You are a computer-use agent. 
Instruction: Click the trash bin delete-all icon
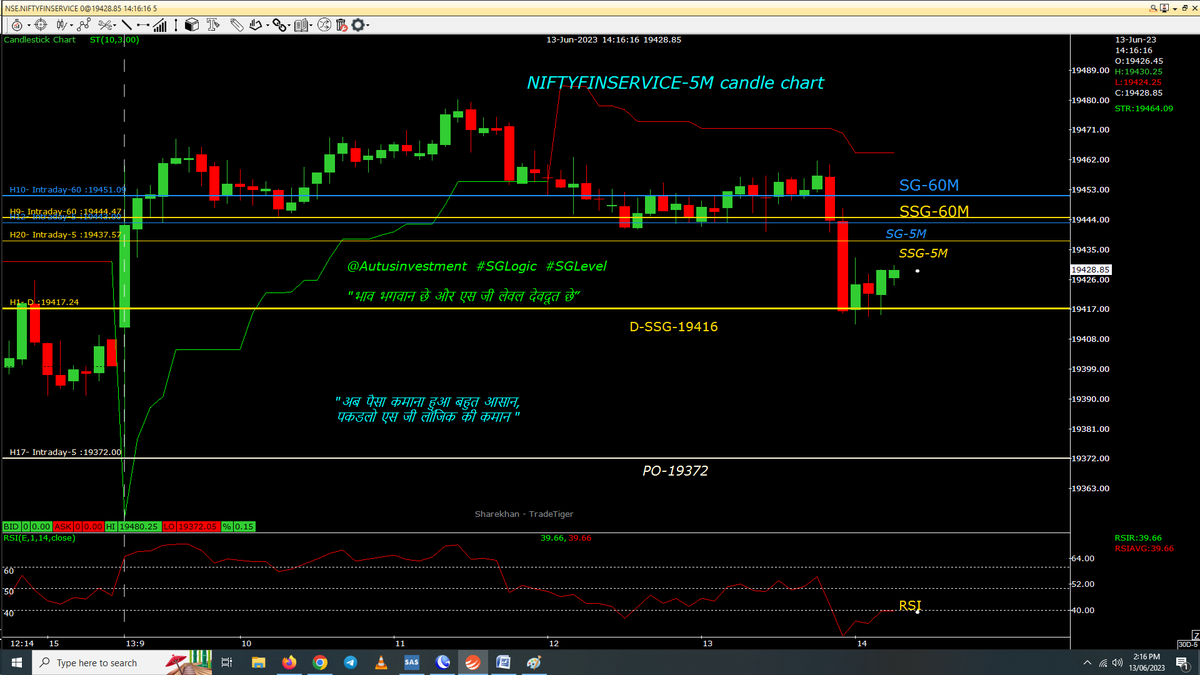[341, 25]
